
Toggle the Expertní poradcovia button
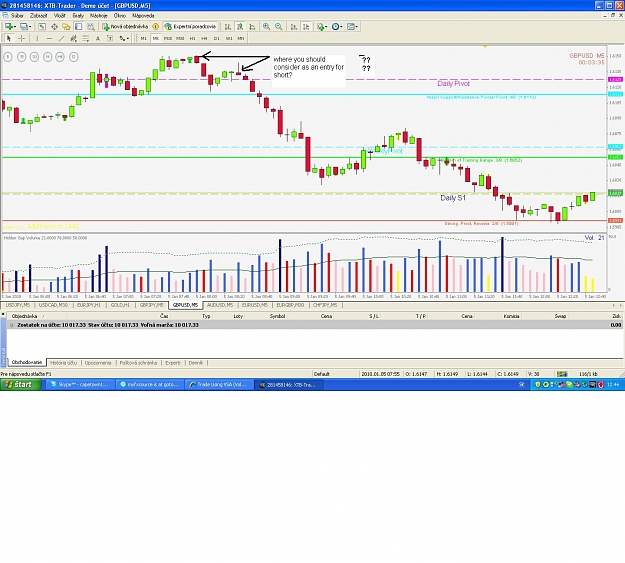(x=191, y=27)
